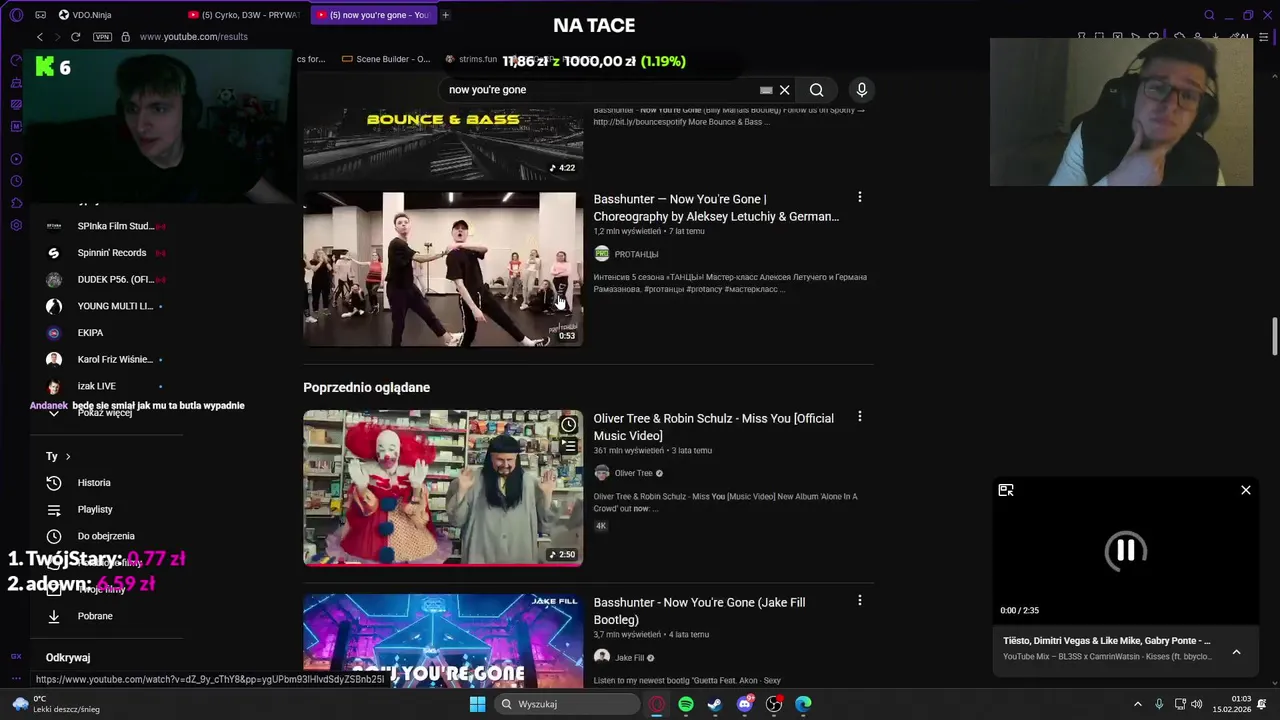Viewport: 1280px width, 720px height.
Task: Click the Jake Fill Bootleg video thumbnail
Action: (x=443, y=641)
